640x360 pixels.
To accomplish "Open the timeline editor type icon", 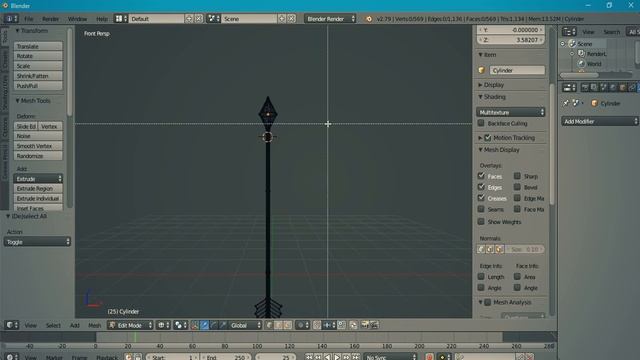I will (11, 357).
